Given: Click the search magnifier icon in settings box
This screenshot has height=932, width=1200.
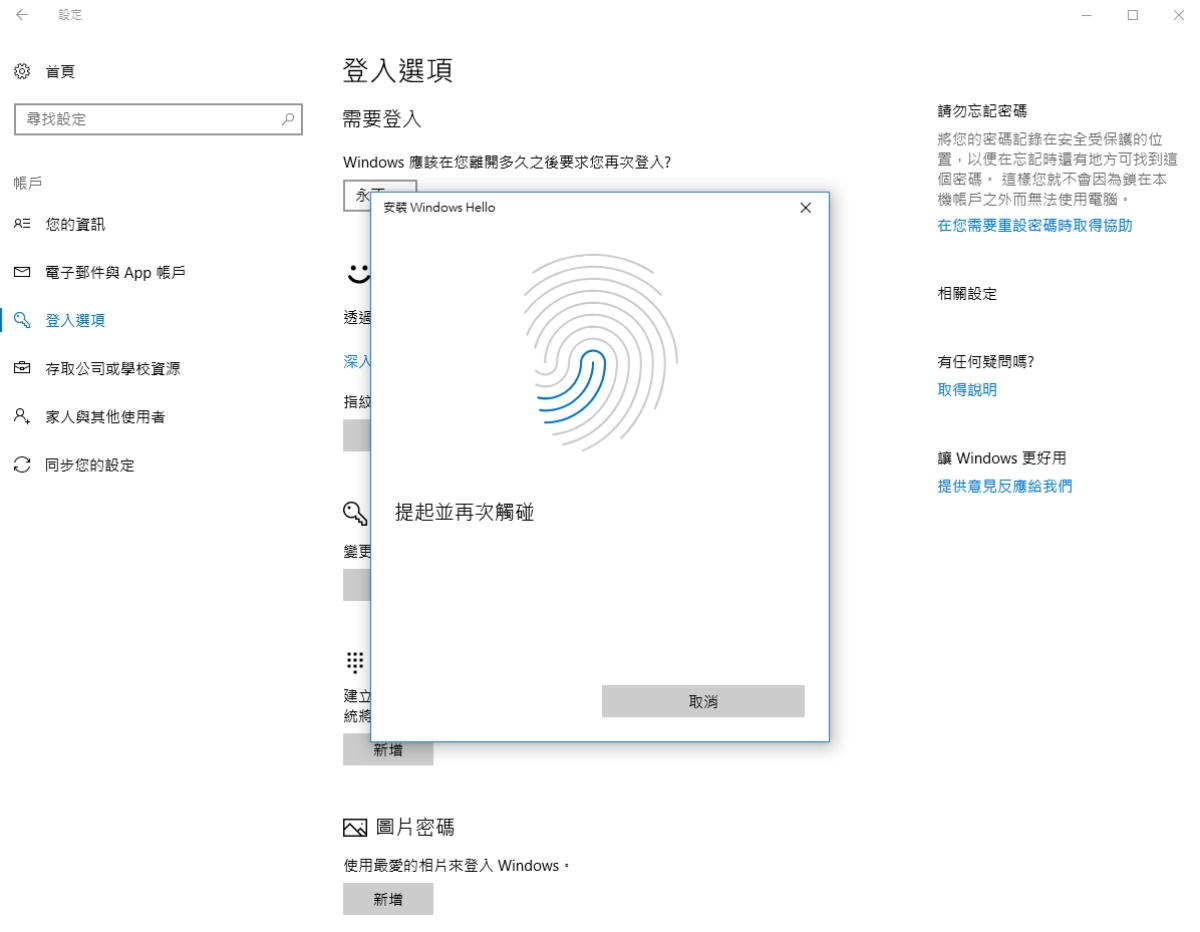Looking at the screenshot, I should 288,119.
